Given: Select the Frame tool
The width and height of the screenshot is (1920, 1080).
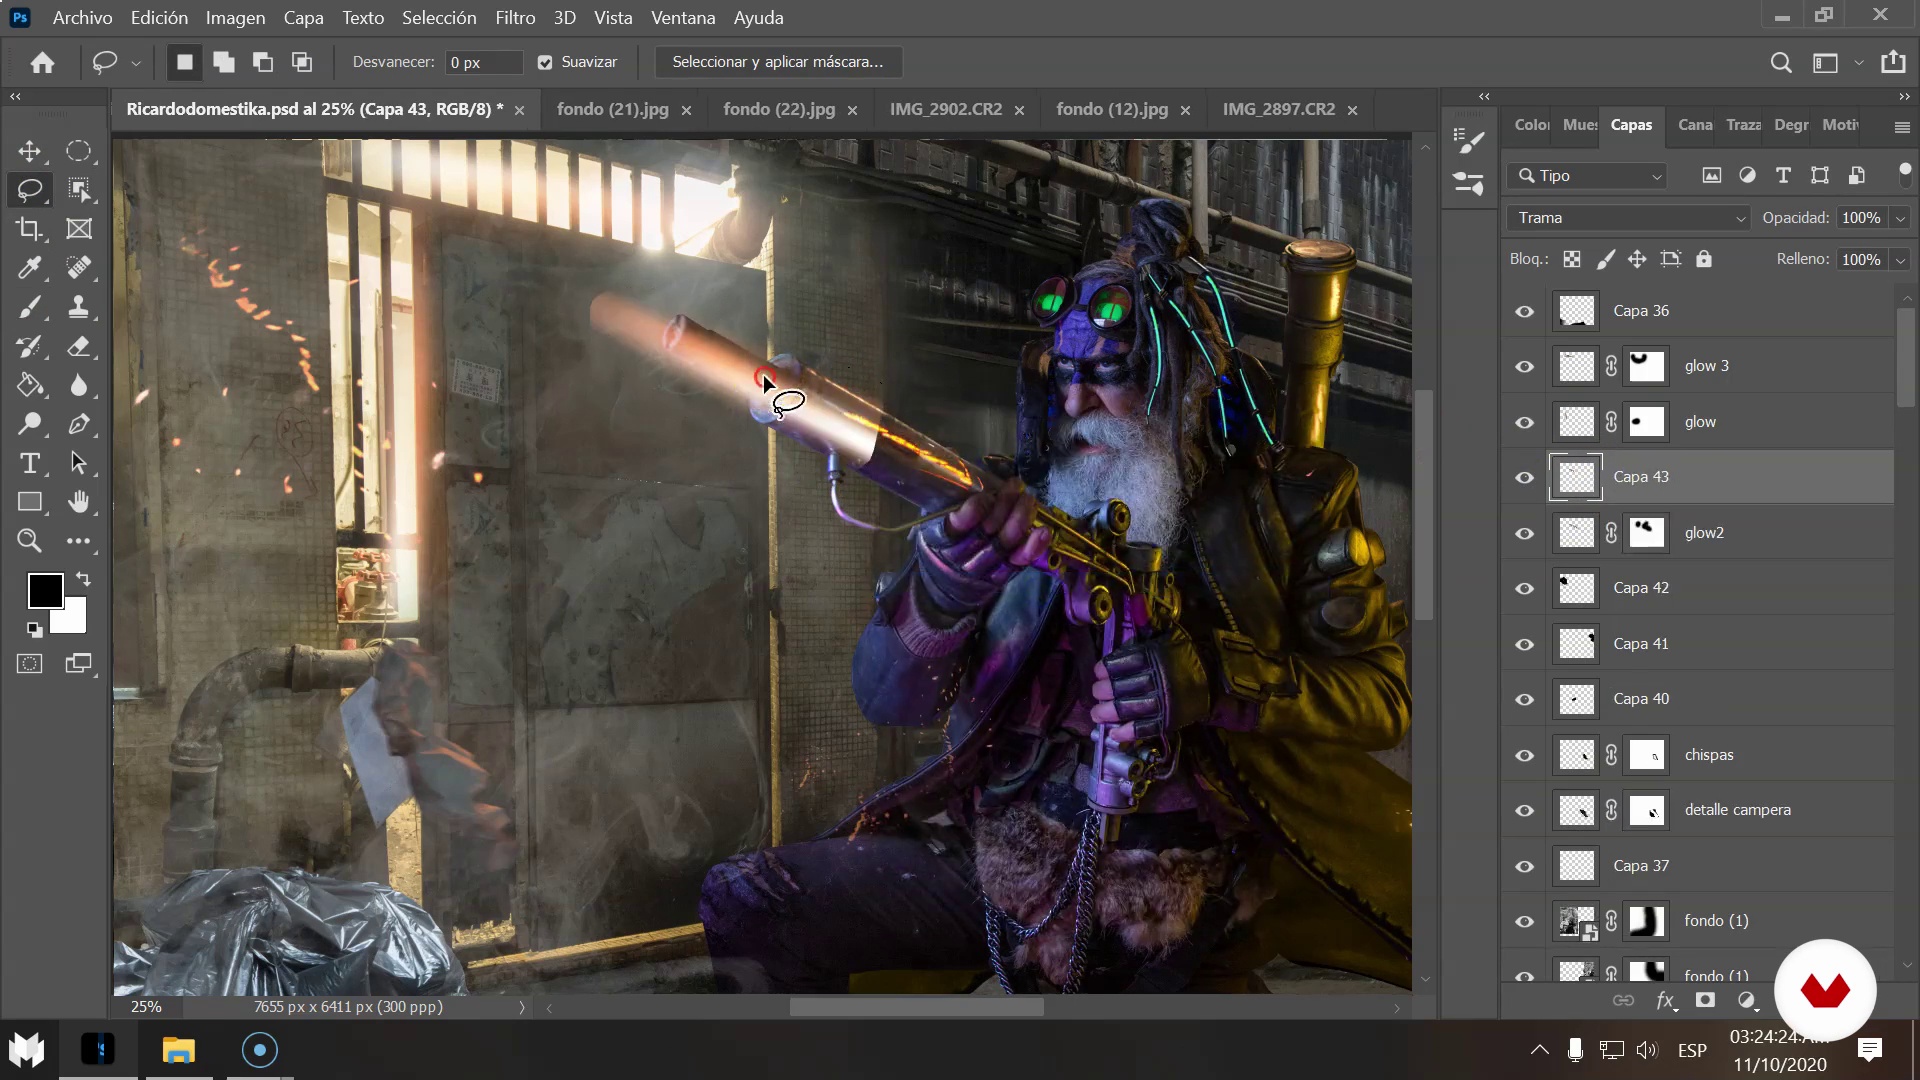Looking at the screenshot, I should click(x=79, y=229).
